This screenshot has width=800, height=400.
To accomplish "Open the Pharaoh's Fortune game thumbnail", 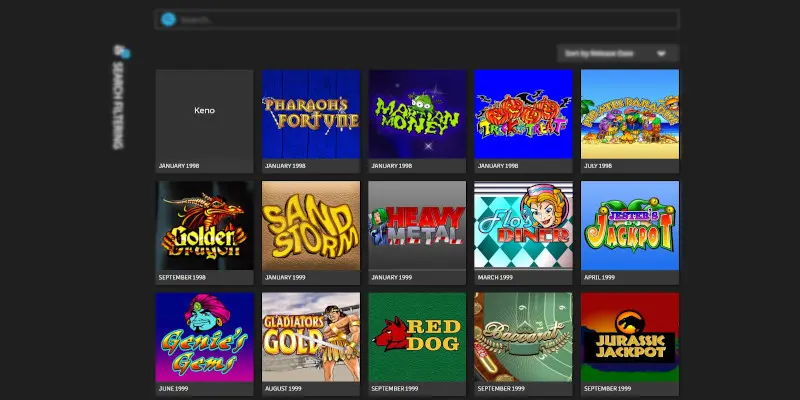I will (311, 114).
